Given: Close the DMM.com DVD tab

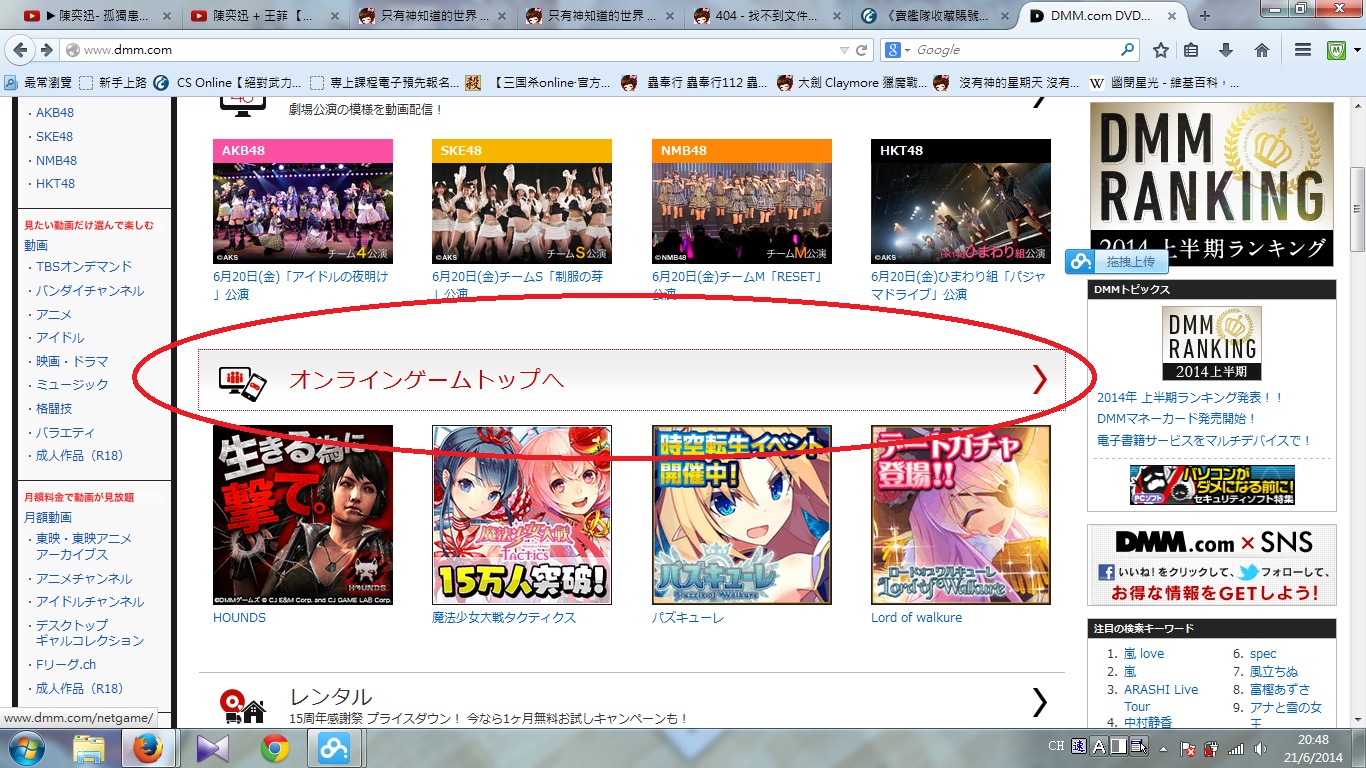Looking at the screenshot, I should pos(1173,16).
